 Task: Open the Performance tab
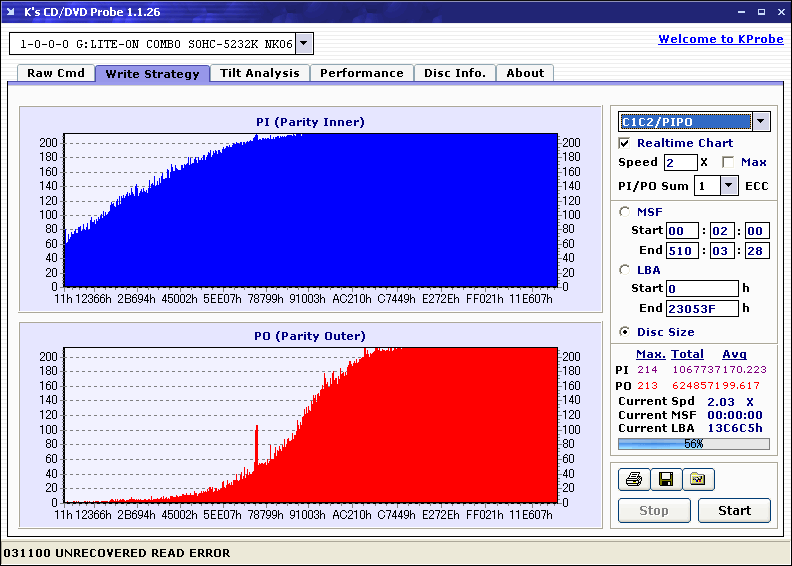click(x=362, y=73)
